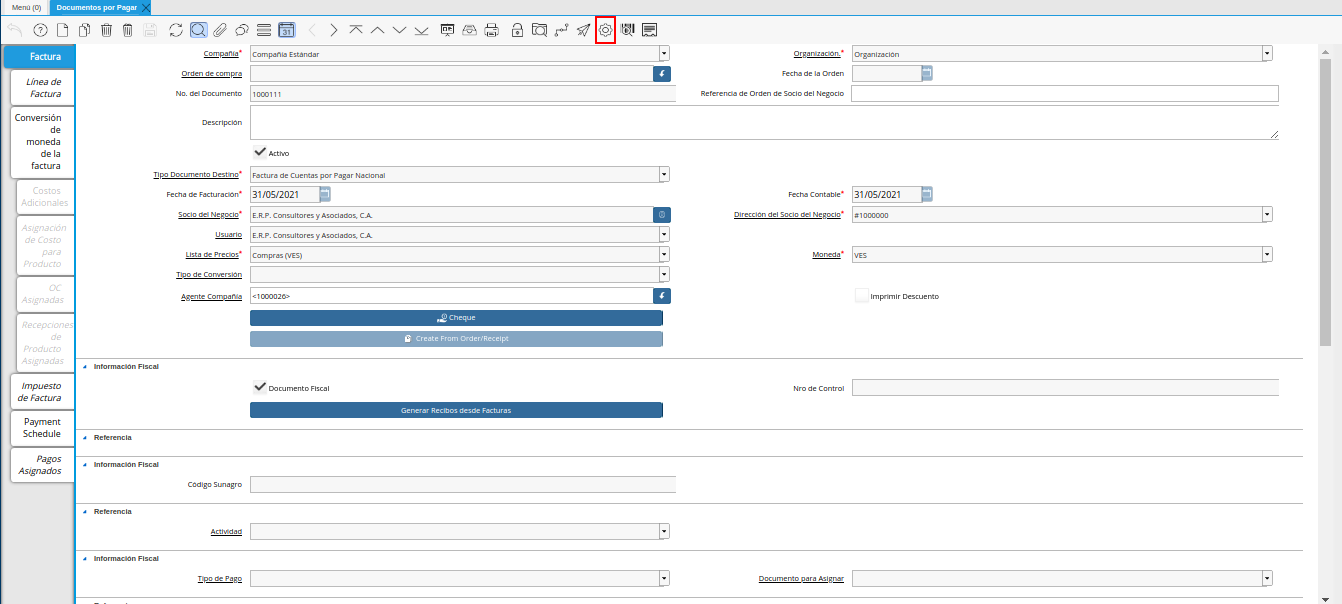Click the Orden de compra lookup button
The height and width of the screenshot is (604, 1342).
click(662, 73)
